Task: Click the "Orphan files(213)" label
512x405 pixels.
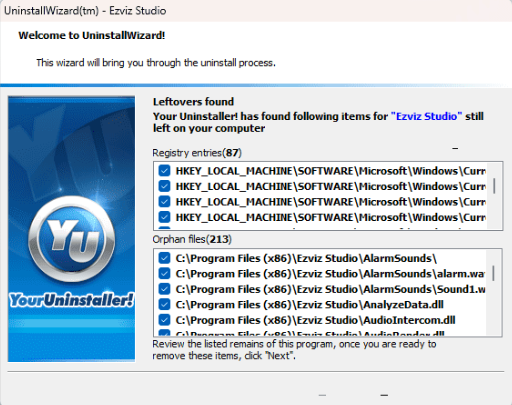Action: [x=192, y=239]
